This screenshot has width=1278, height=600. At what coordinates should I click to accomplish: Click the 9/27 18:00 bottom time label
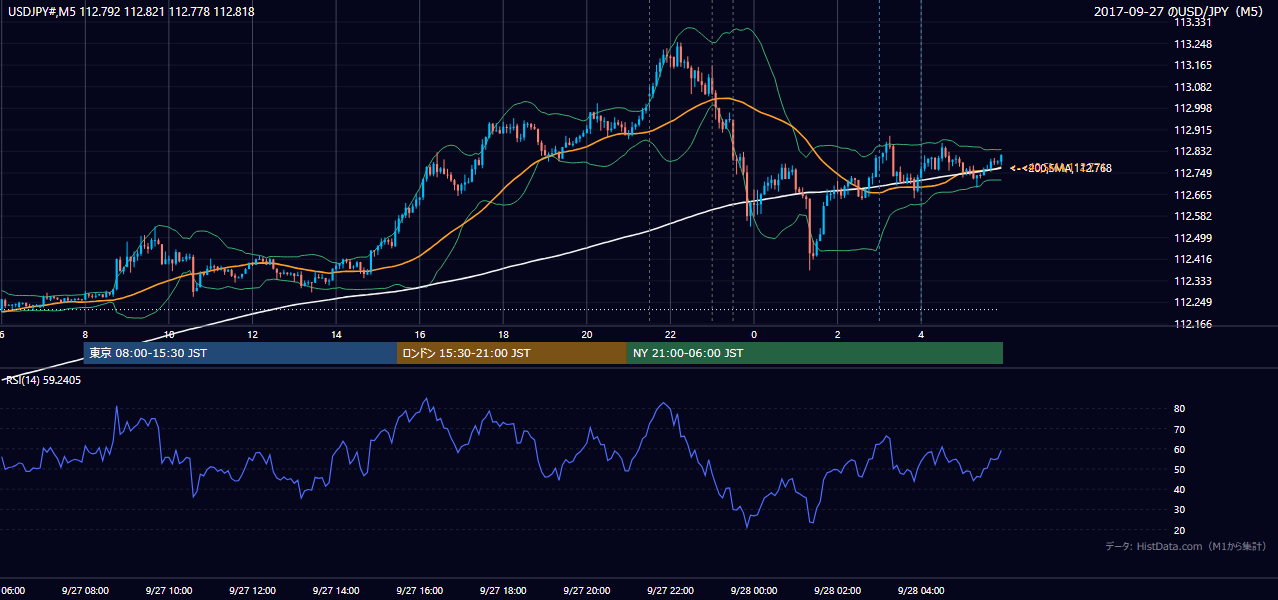502,591
